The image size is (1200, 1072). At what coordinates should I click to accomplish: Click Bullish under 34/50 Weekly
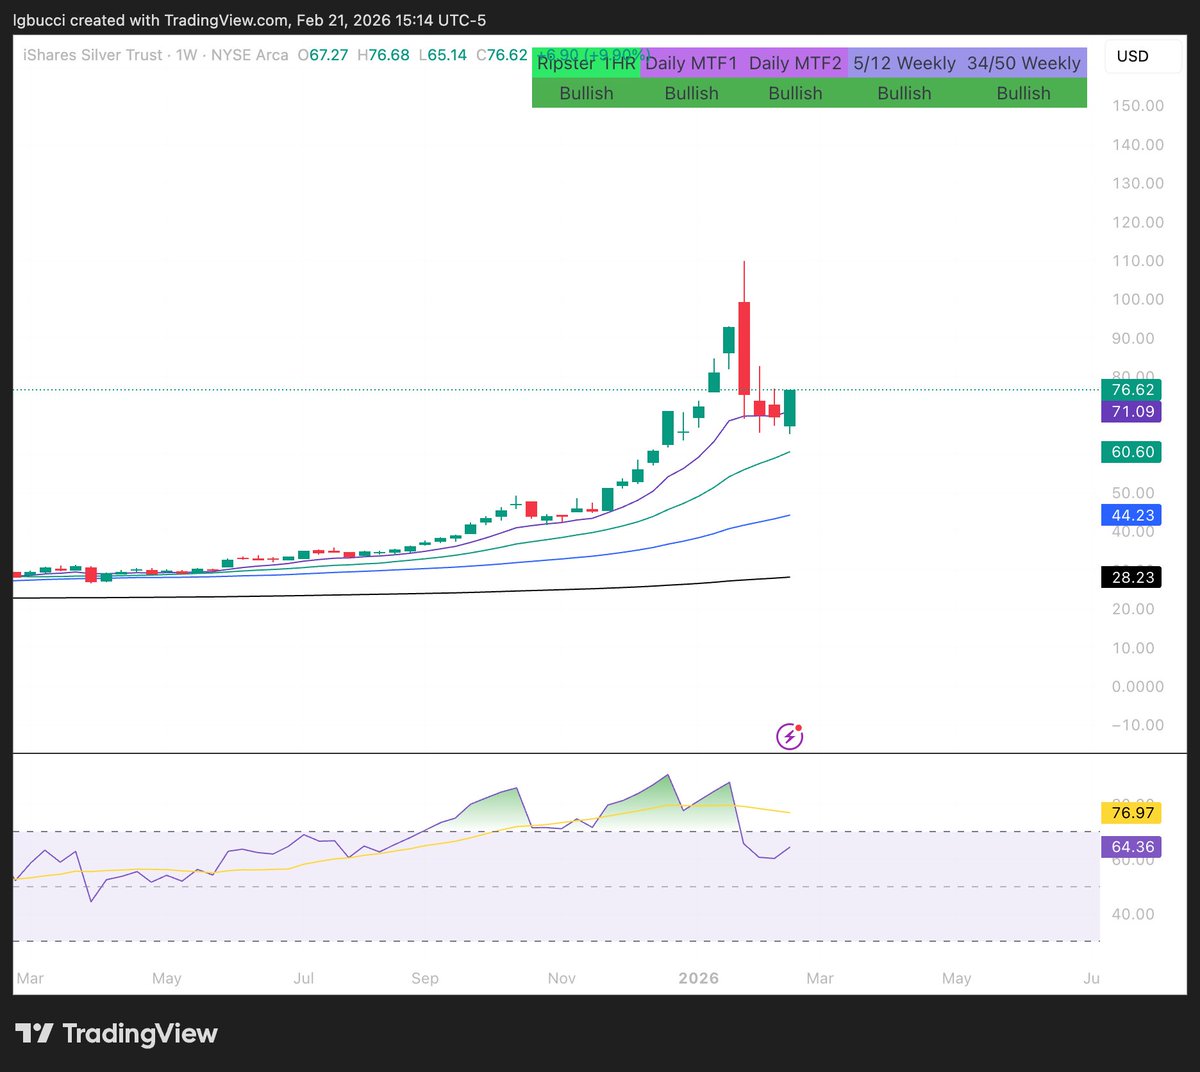pos(1024,93)
